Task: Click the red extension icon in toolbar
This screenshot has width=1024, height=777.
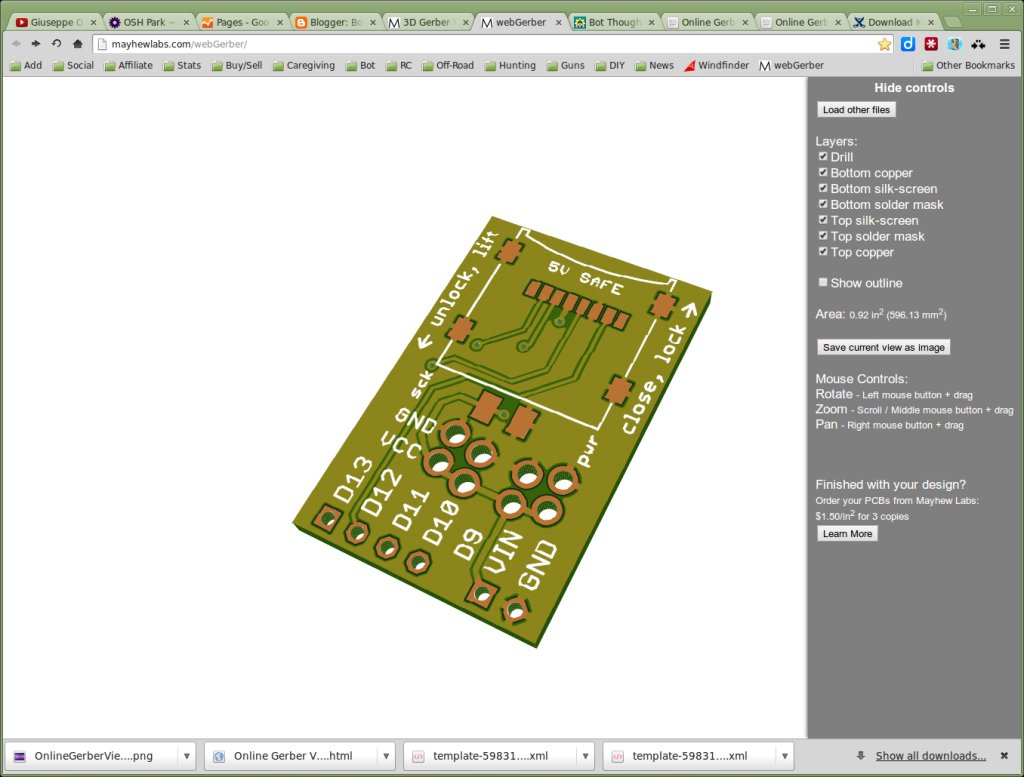Action: (931, 44)
